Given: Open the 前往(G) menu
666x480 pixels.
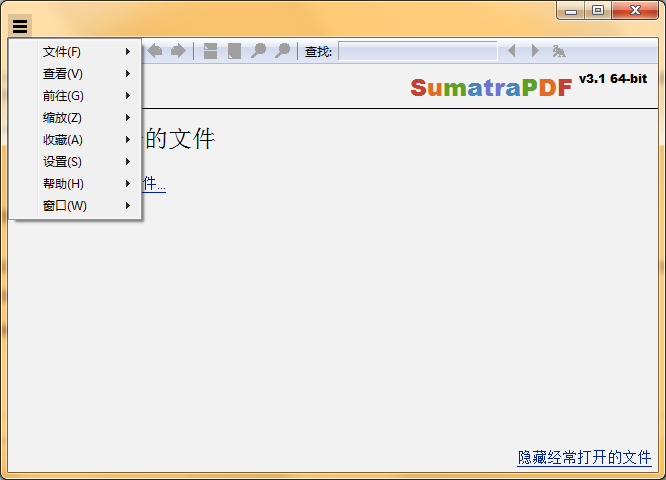Looking at the screenshot, I should tap(75, 96).
